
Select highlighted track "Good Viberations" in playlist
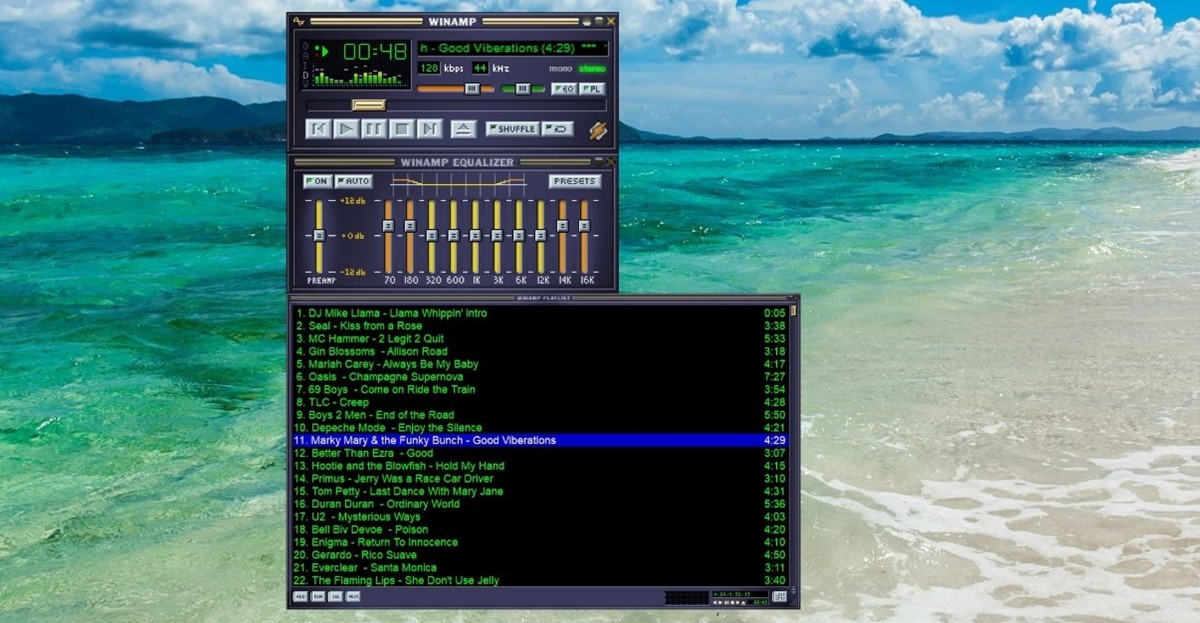[540, 440]
